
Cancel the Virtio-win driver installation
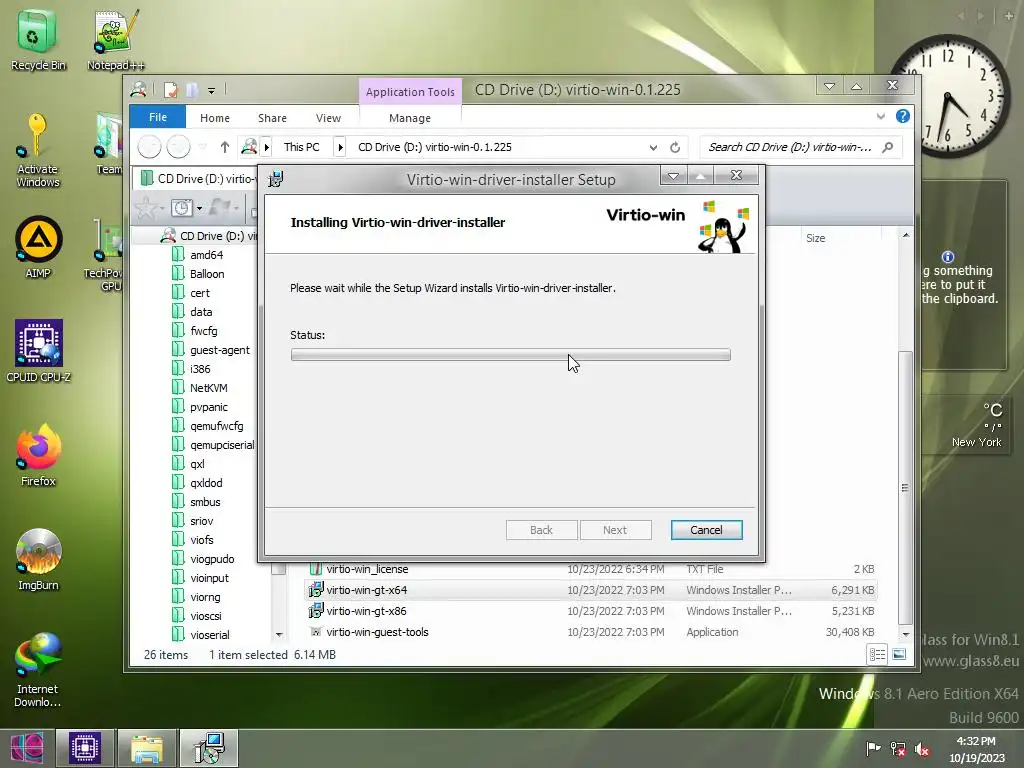tap(706, 530)
